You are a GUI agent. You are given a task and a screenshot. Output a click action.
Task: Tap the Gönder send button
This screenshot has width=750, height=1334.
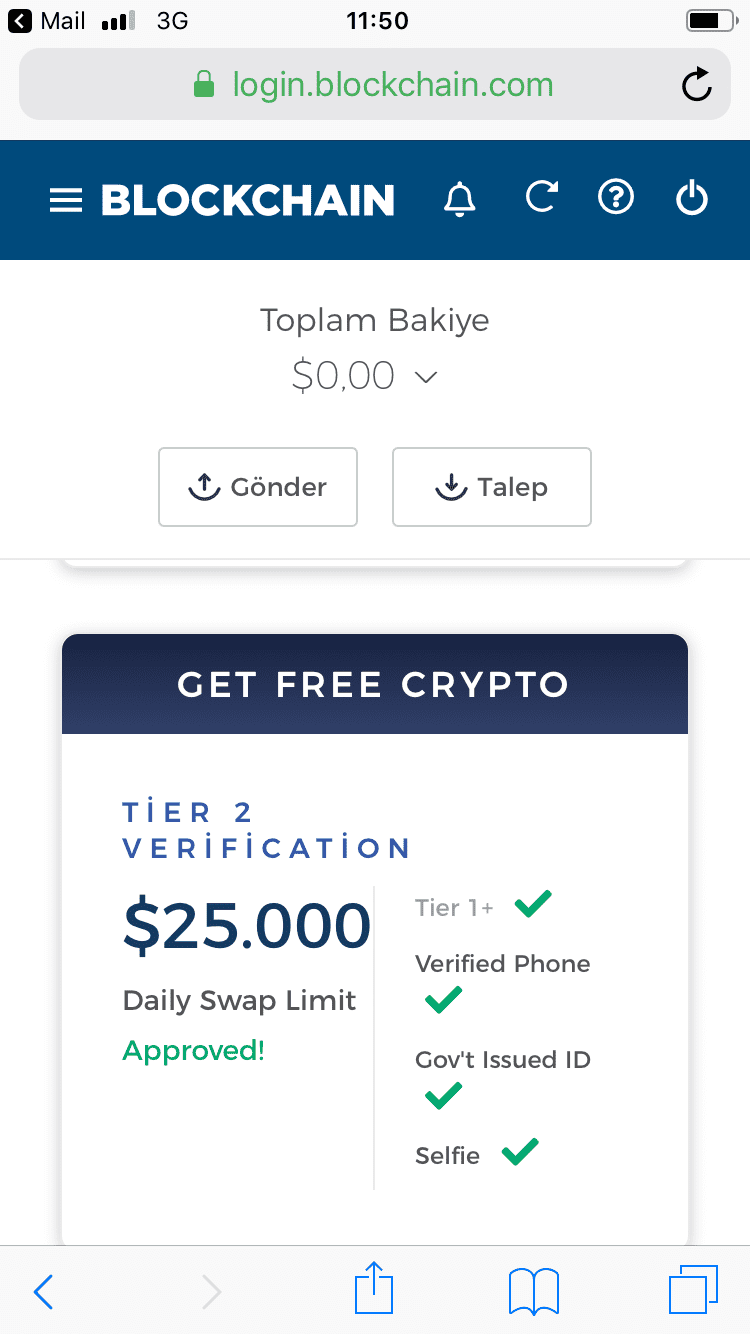coord(258,487)
